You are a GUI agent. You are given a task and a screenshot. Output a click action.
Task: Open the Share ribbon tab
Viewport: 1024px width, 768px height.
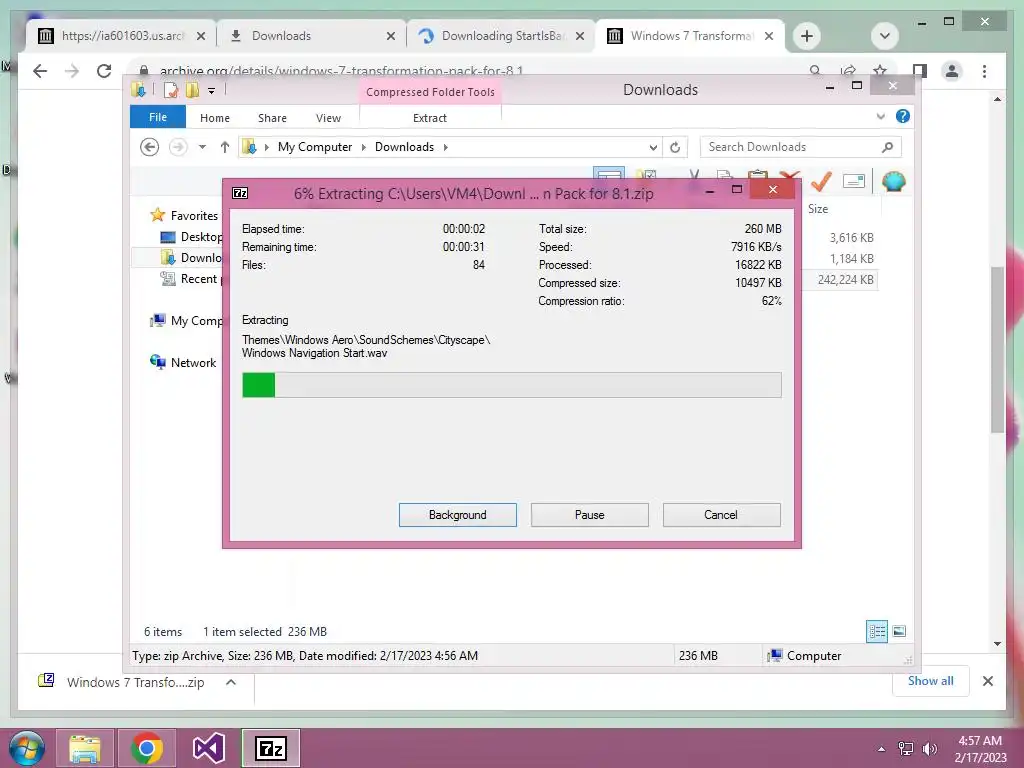pos(272,118)
